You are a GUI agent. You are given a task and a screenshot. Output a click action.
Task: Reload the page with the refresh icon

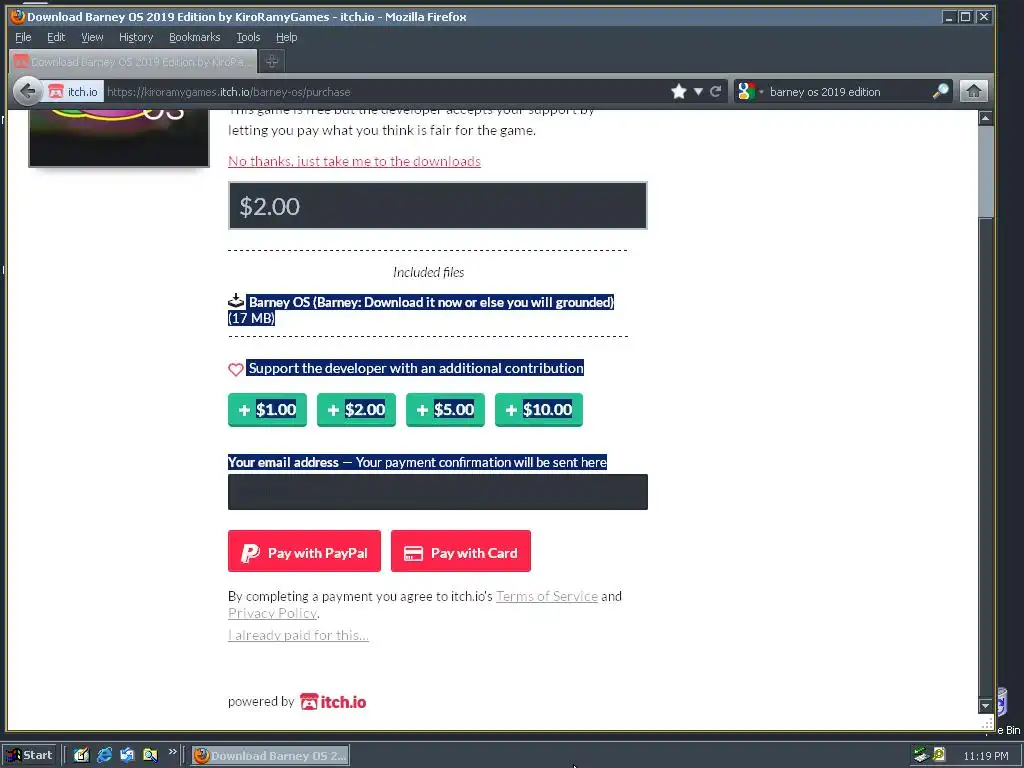[716, 91]
